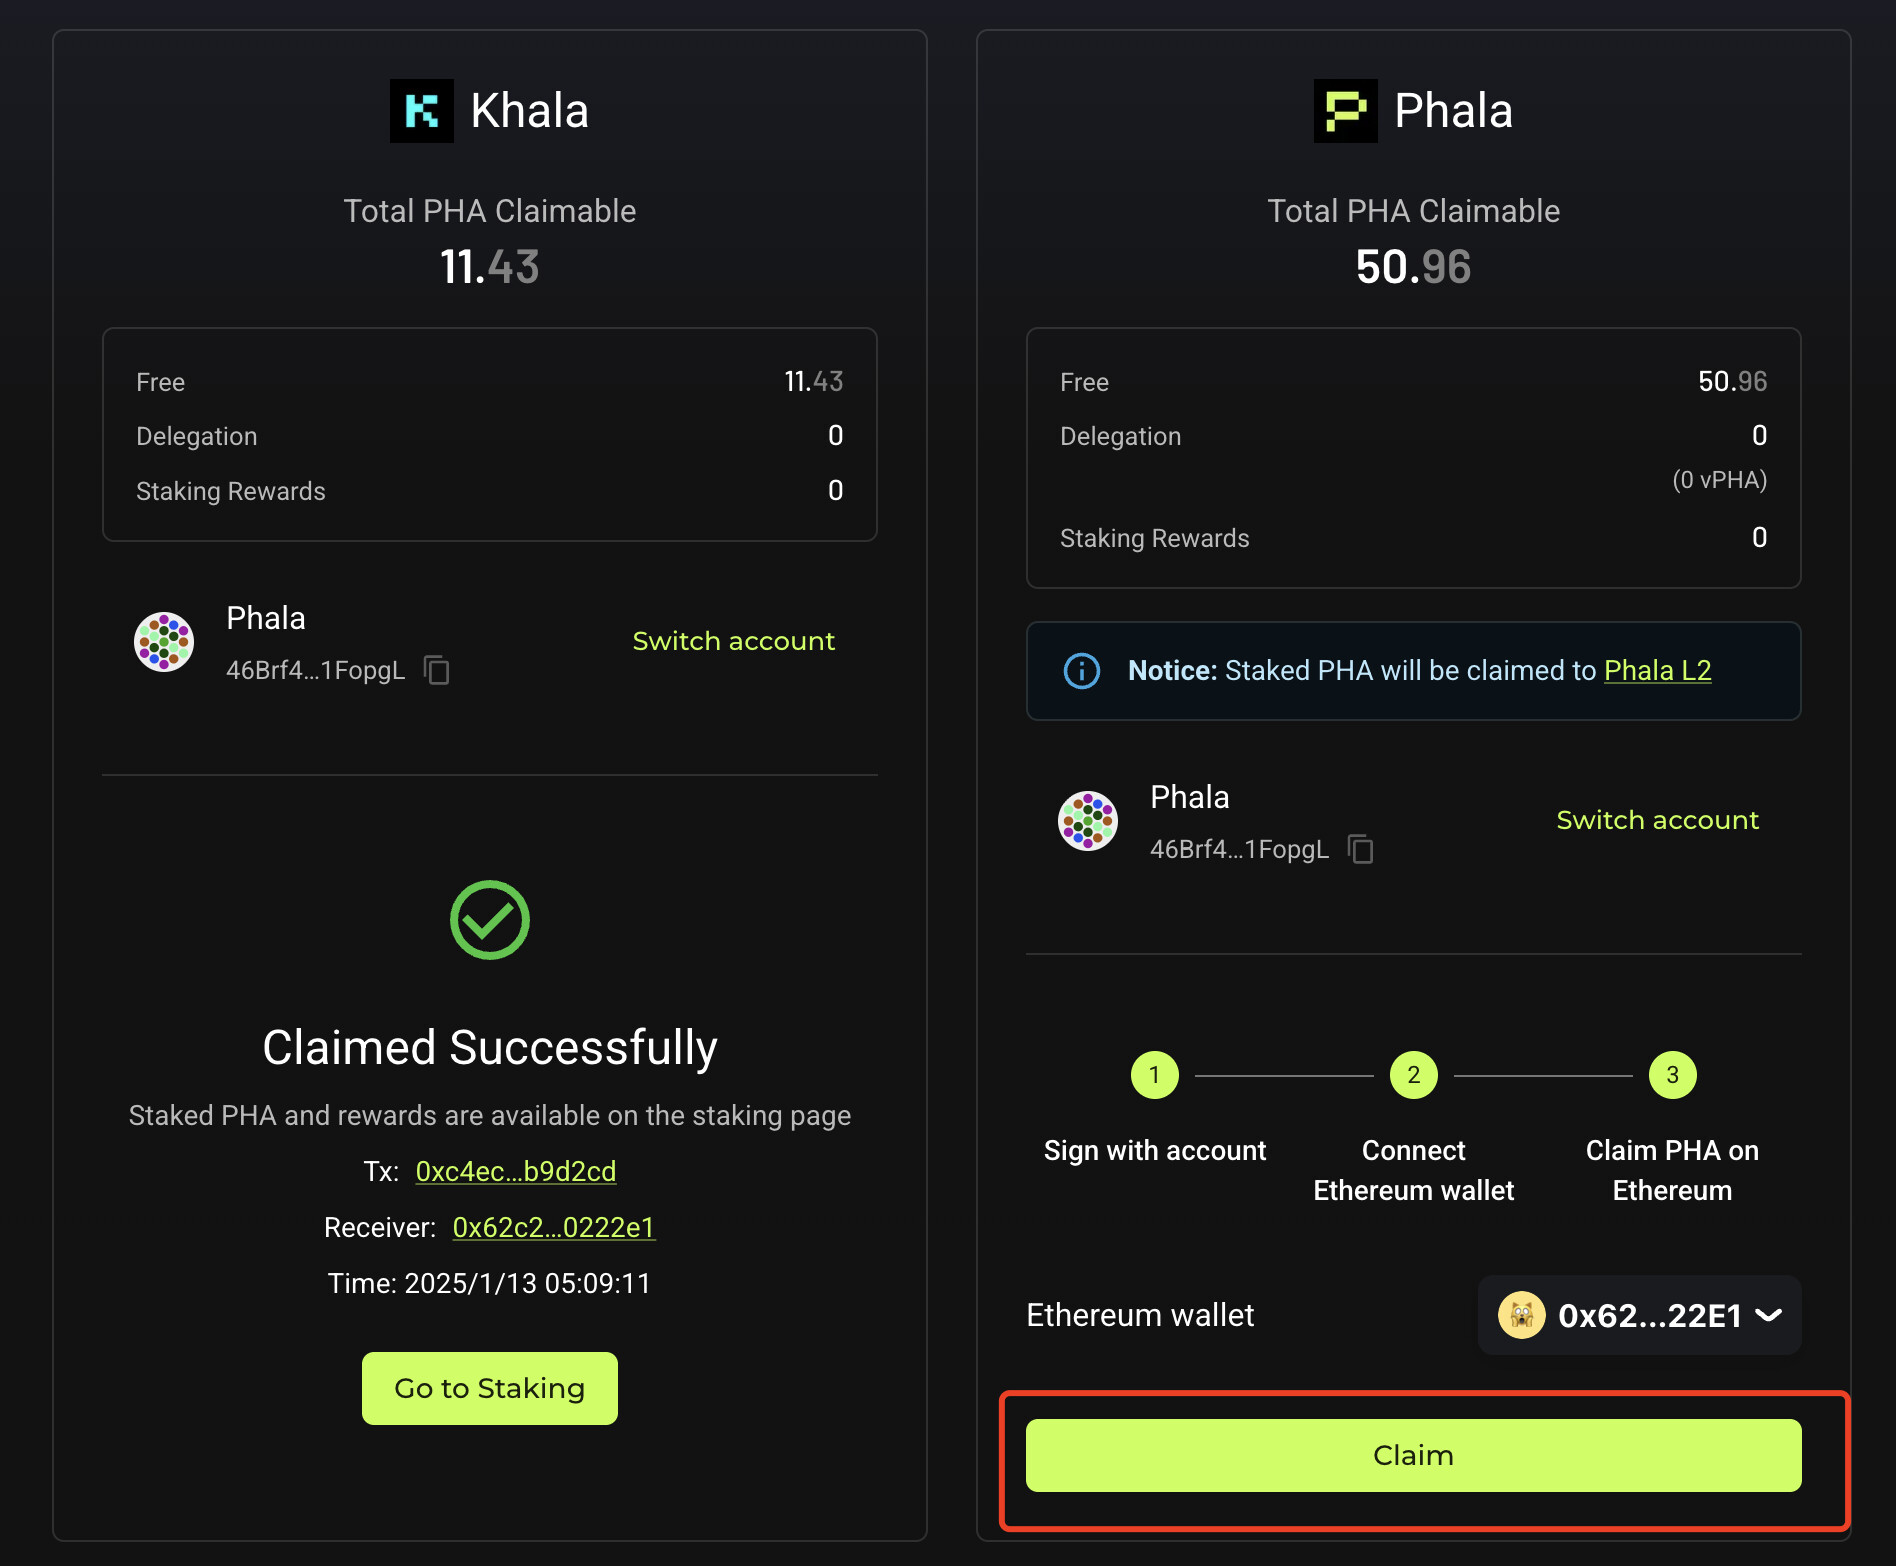The image size is (1896, 1566).
Task: Open the Phala L2 link
Action: click(x=1657, y=670)
